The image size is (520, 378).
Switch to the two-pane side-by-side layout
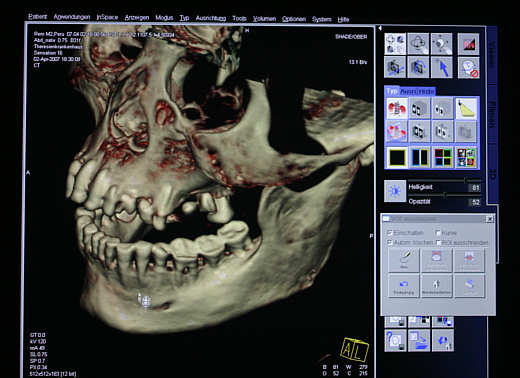click(420, 157)
